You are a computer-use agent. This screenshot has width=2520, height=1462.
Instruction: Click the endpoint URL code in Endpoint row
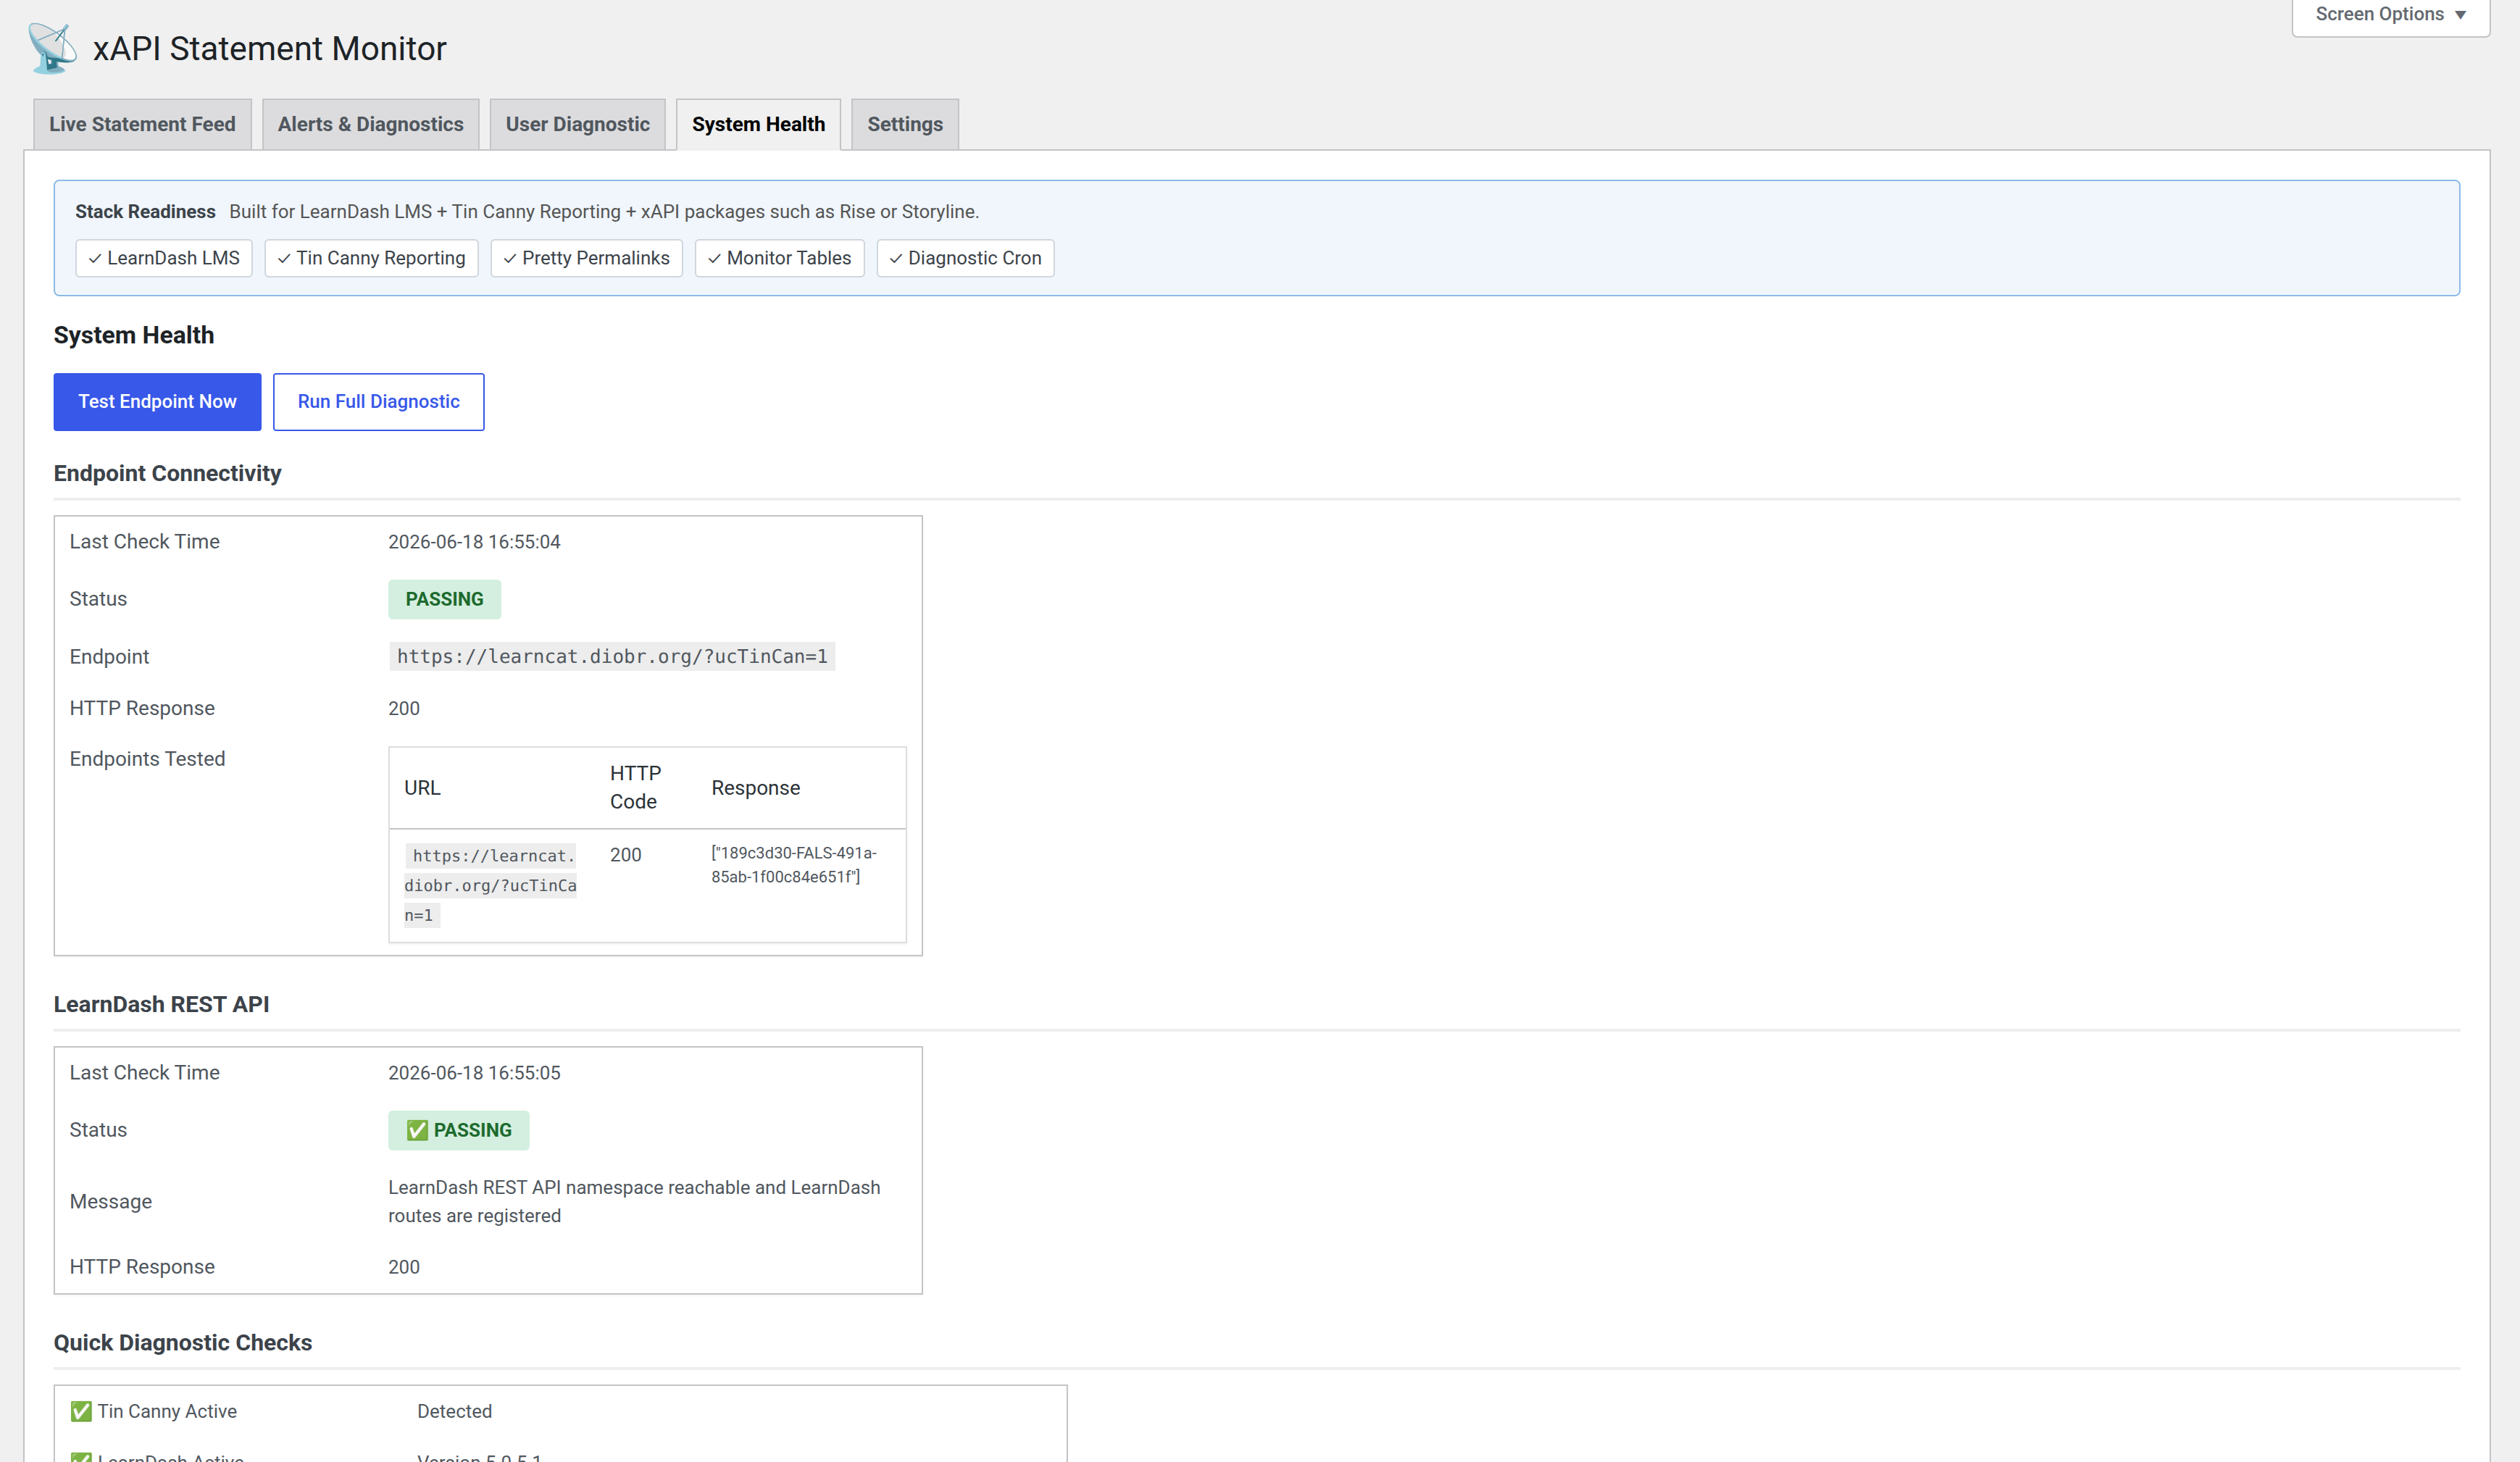tap(612, 656)
